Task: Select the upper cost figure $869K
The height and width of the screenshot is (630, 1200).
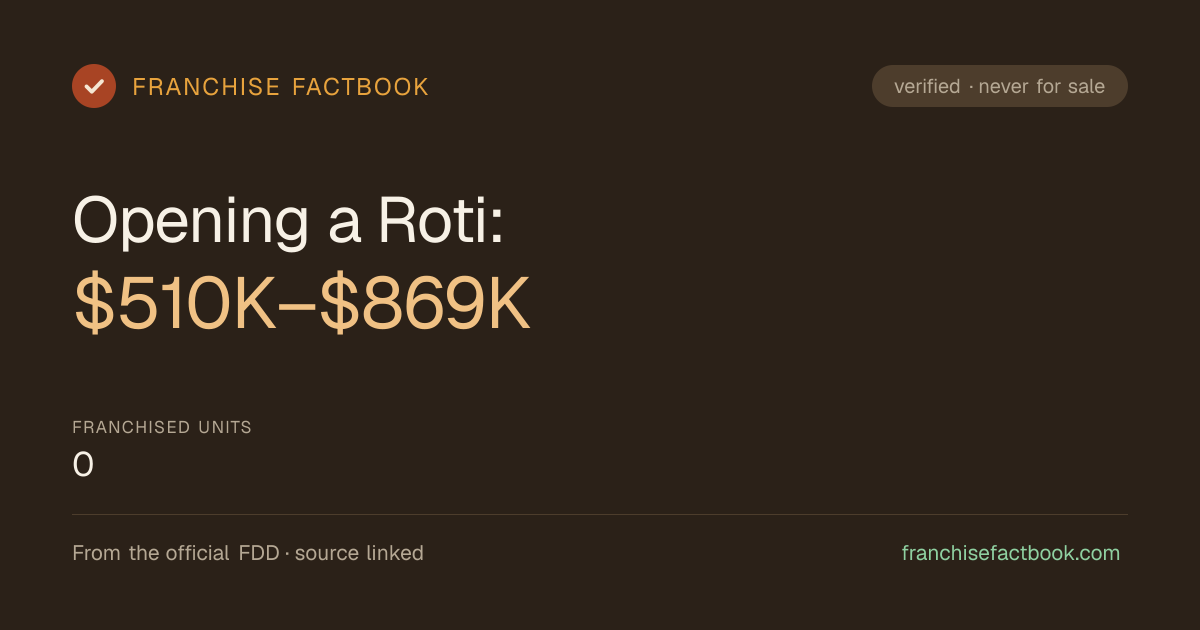Action: pos(424,306)
